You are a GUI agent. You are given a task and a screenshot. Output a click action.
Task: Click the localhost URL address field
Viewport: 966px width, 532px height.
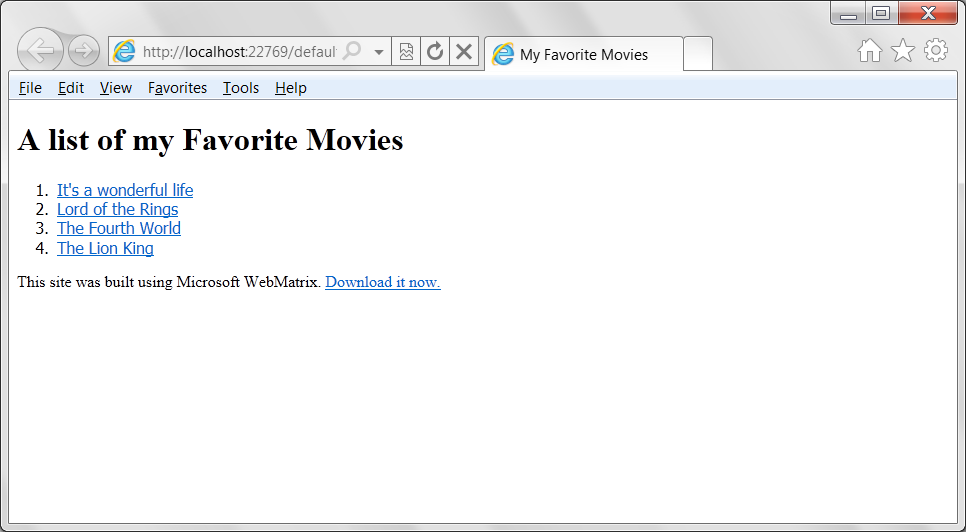coord(240,52)
